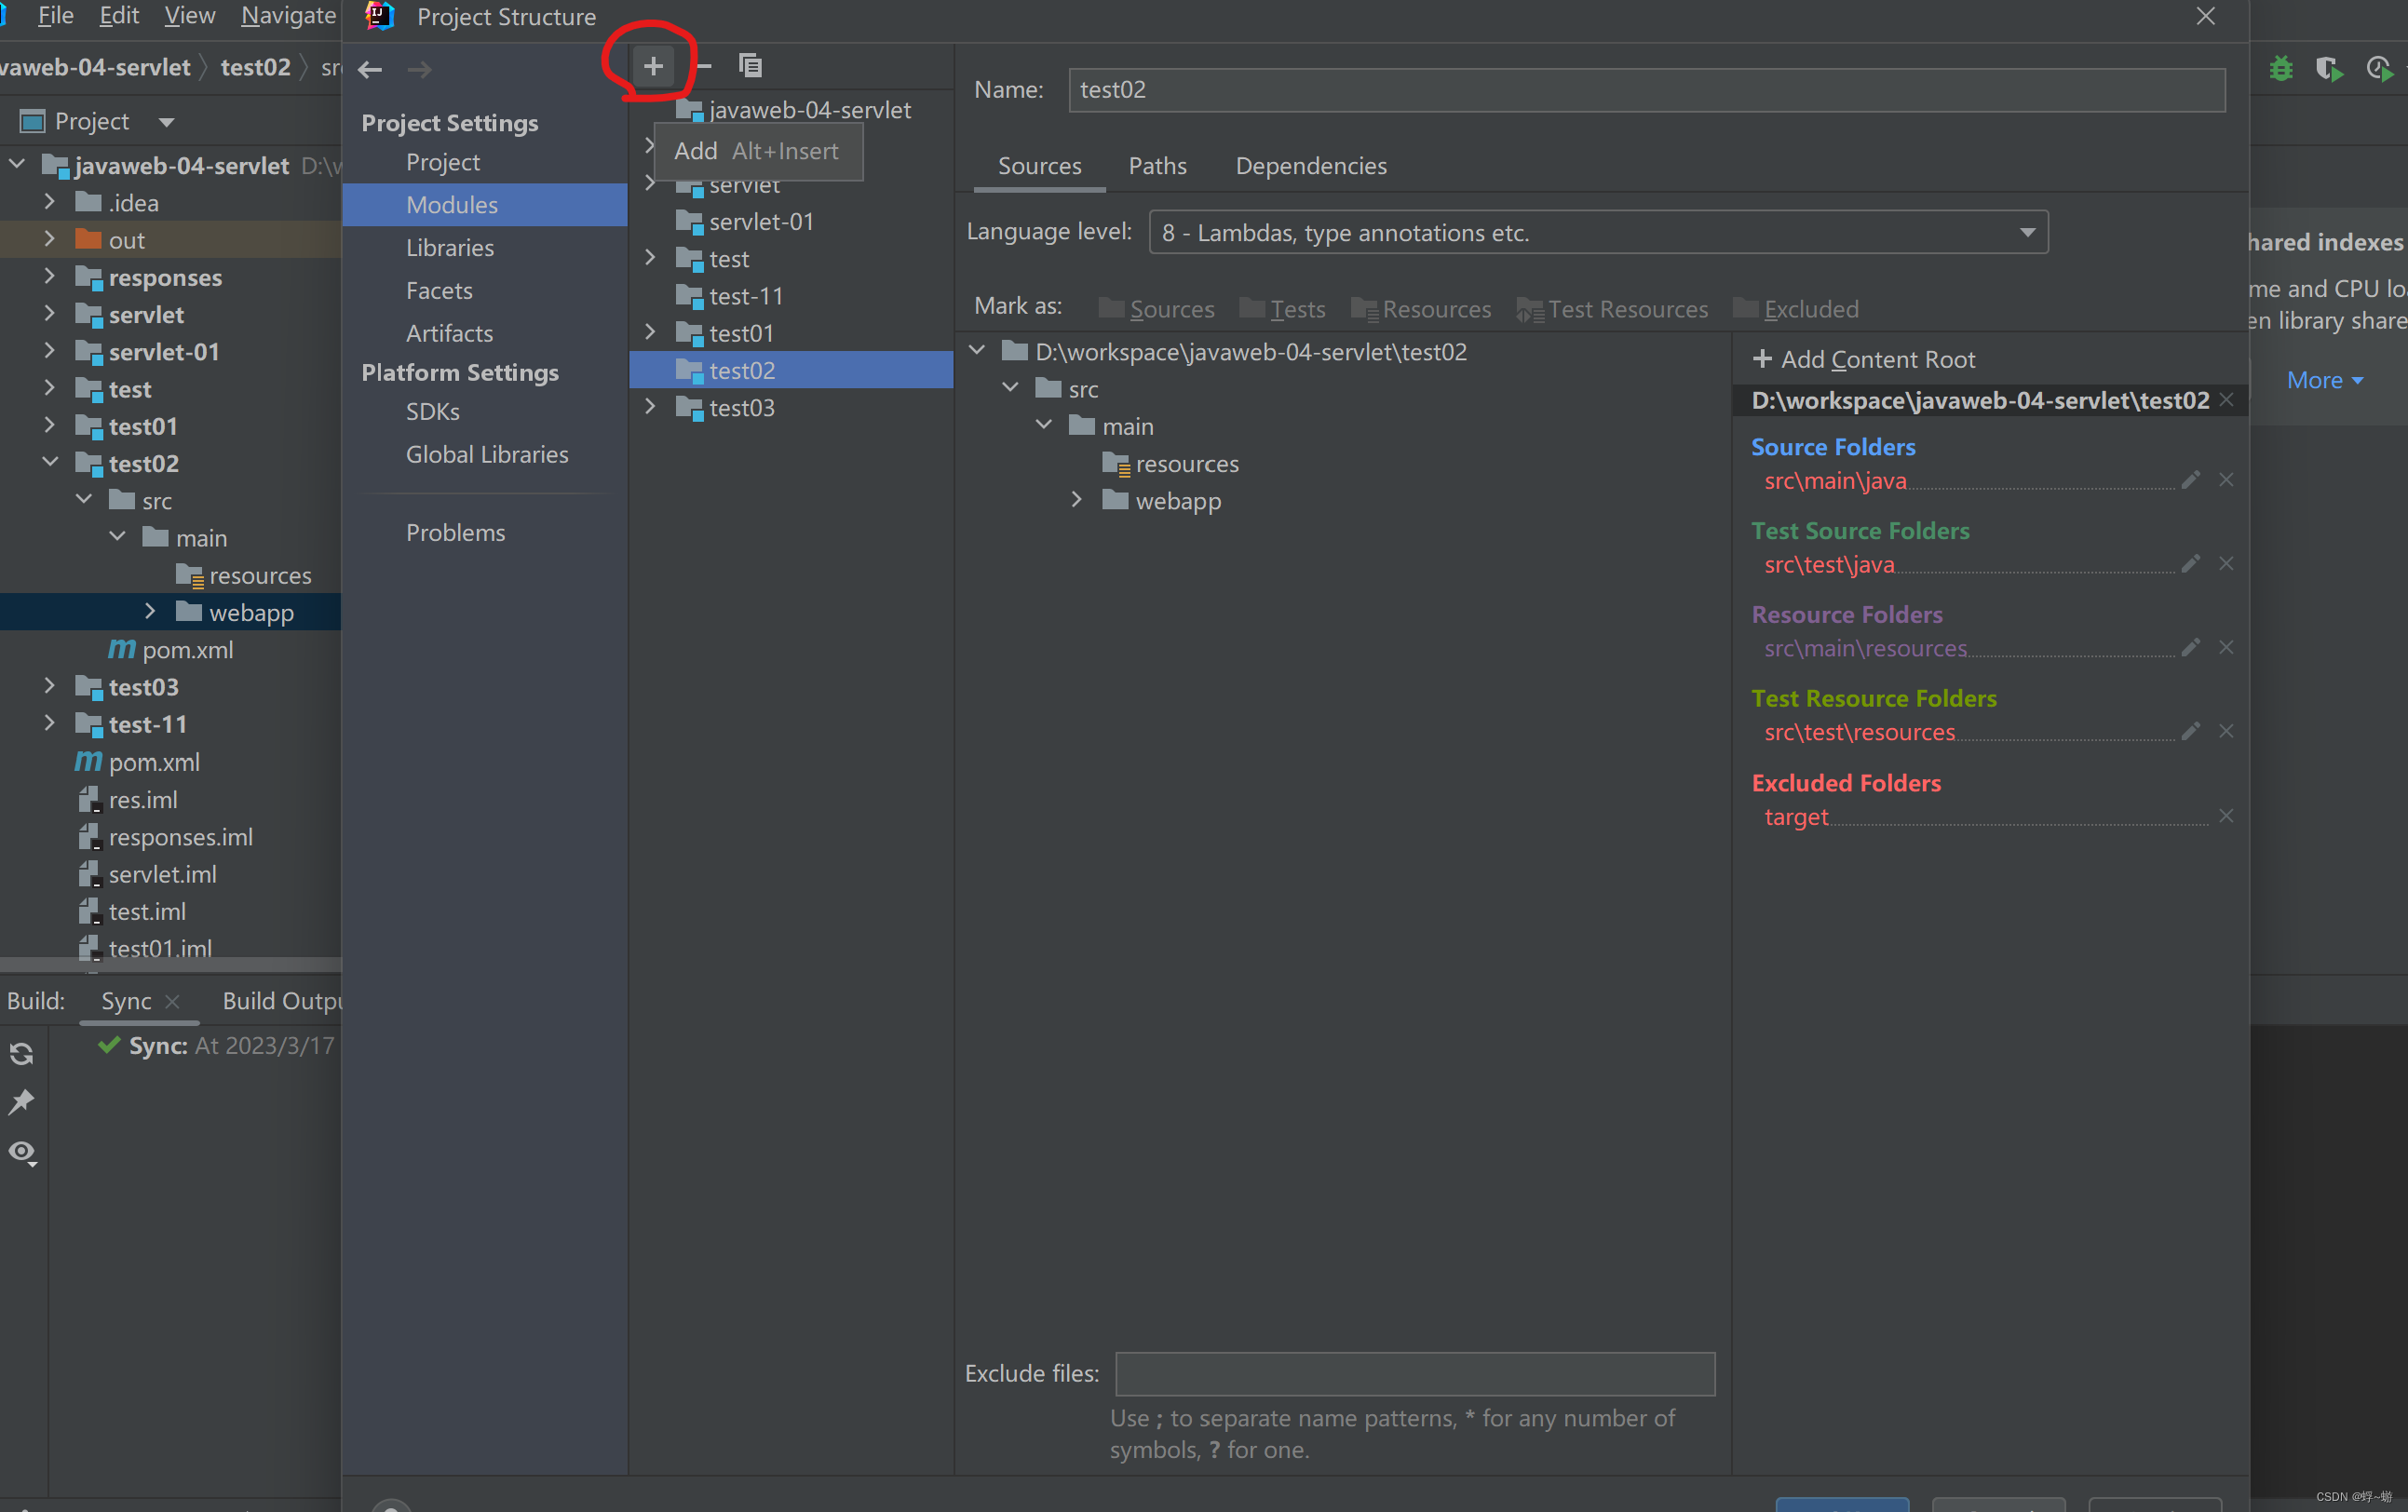
Task: Switch to the Dependencies tab
Action: (x=1310, y=166)
